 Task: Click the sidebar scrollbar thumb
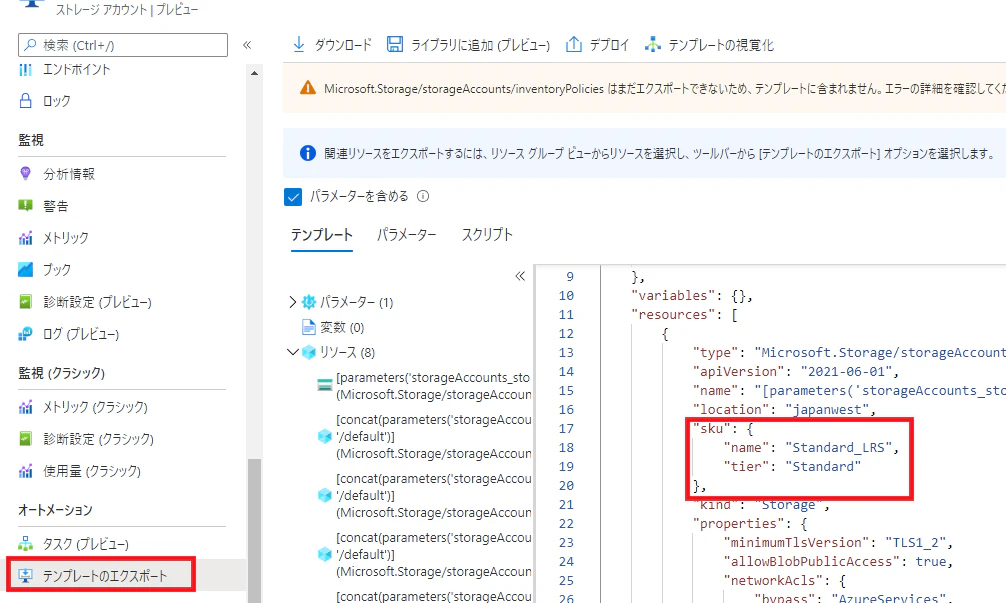[254, 531]
